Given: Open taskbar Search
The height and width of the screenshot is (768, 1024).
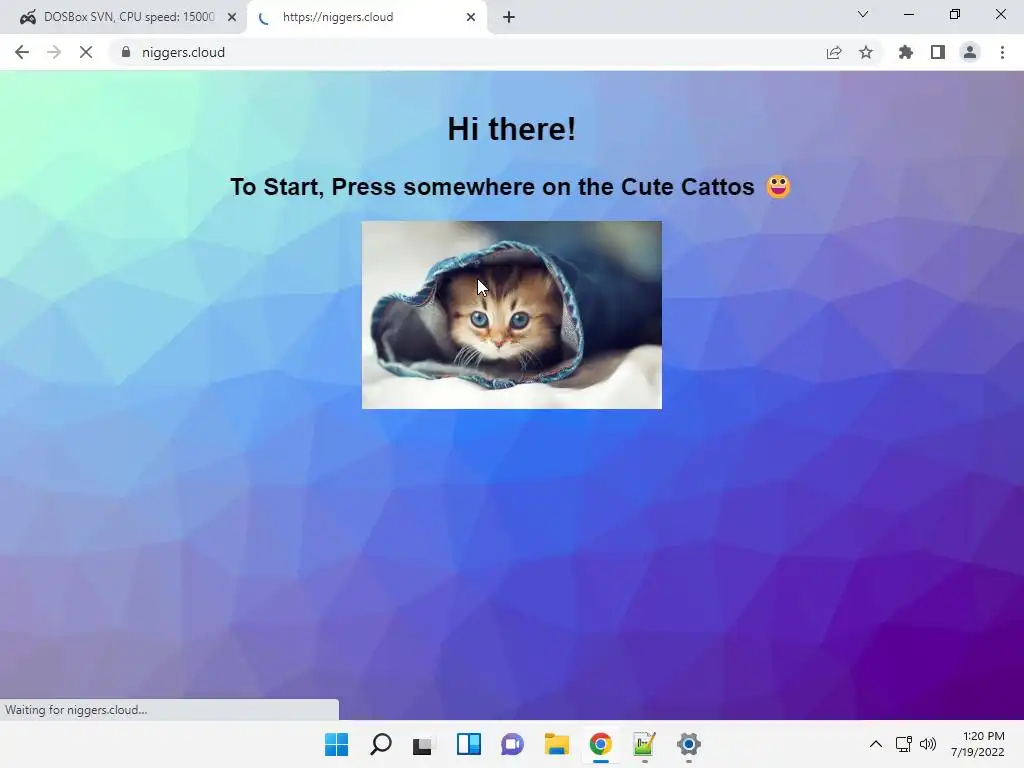Looking at the screenshot, I should coord(381,744).
